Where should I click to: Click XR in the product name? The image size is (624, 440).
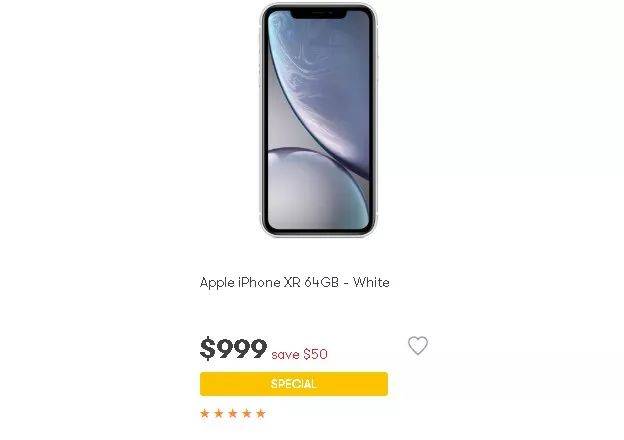pos(292,282)
